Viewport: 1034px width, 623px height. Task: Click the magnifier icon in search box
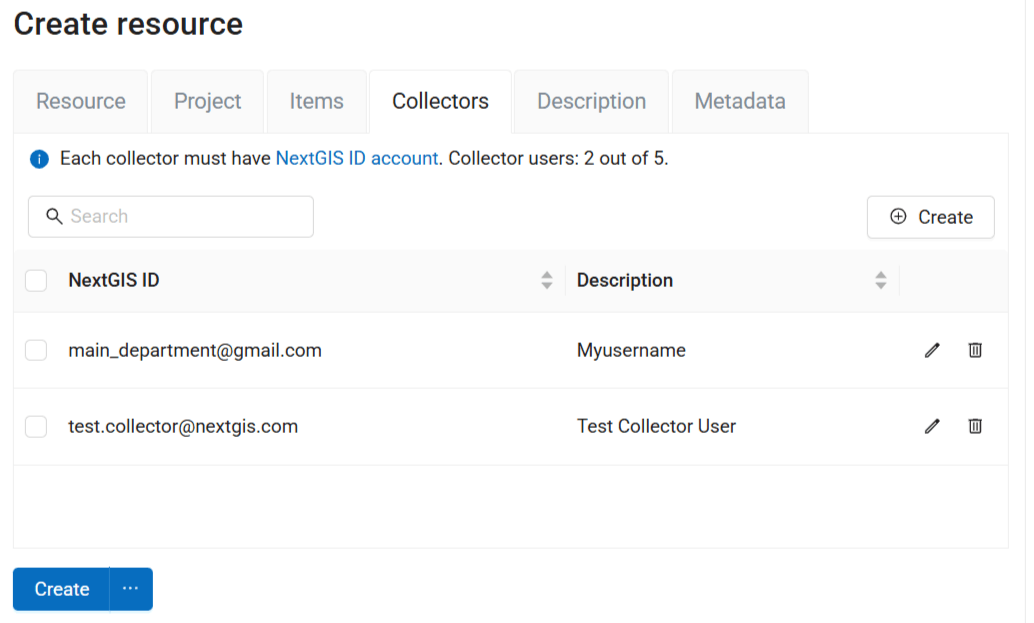(x=55, y=216)
